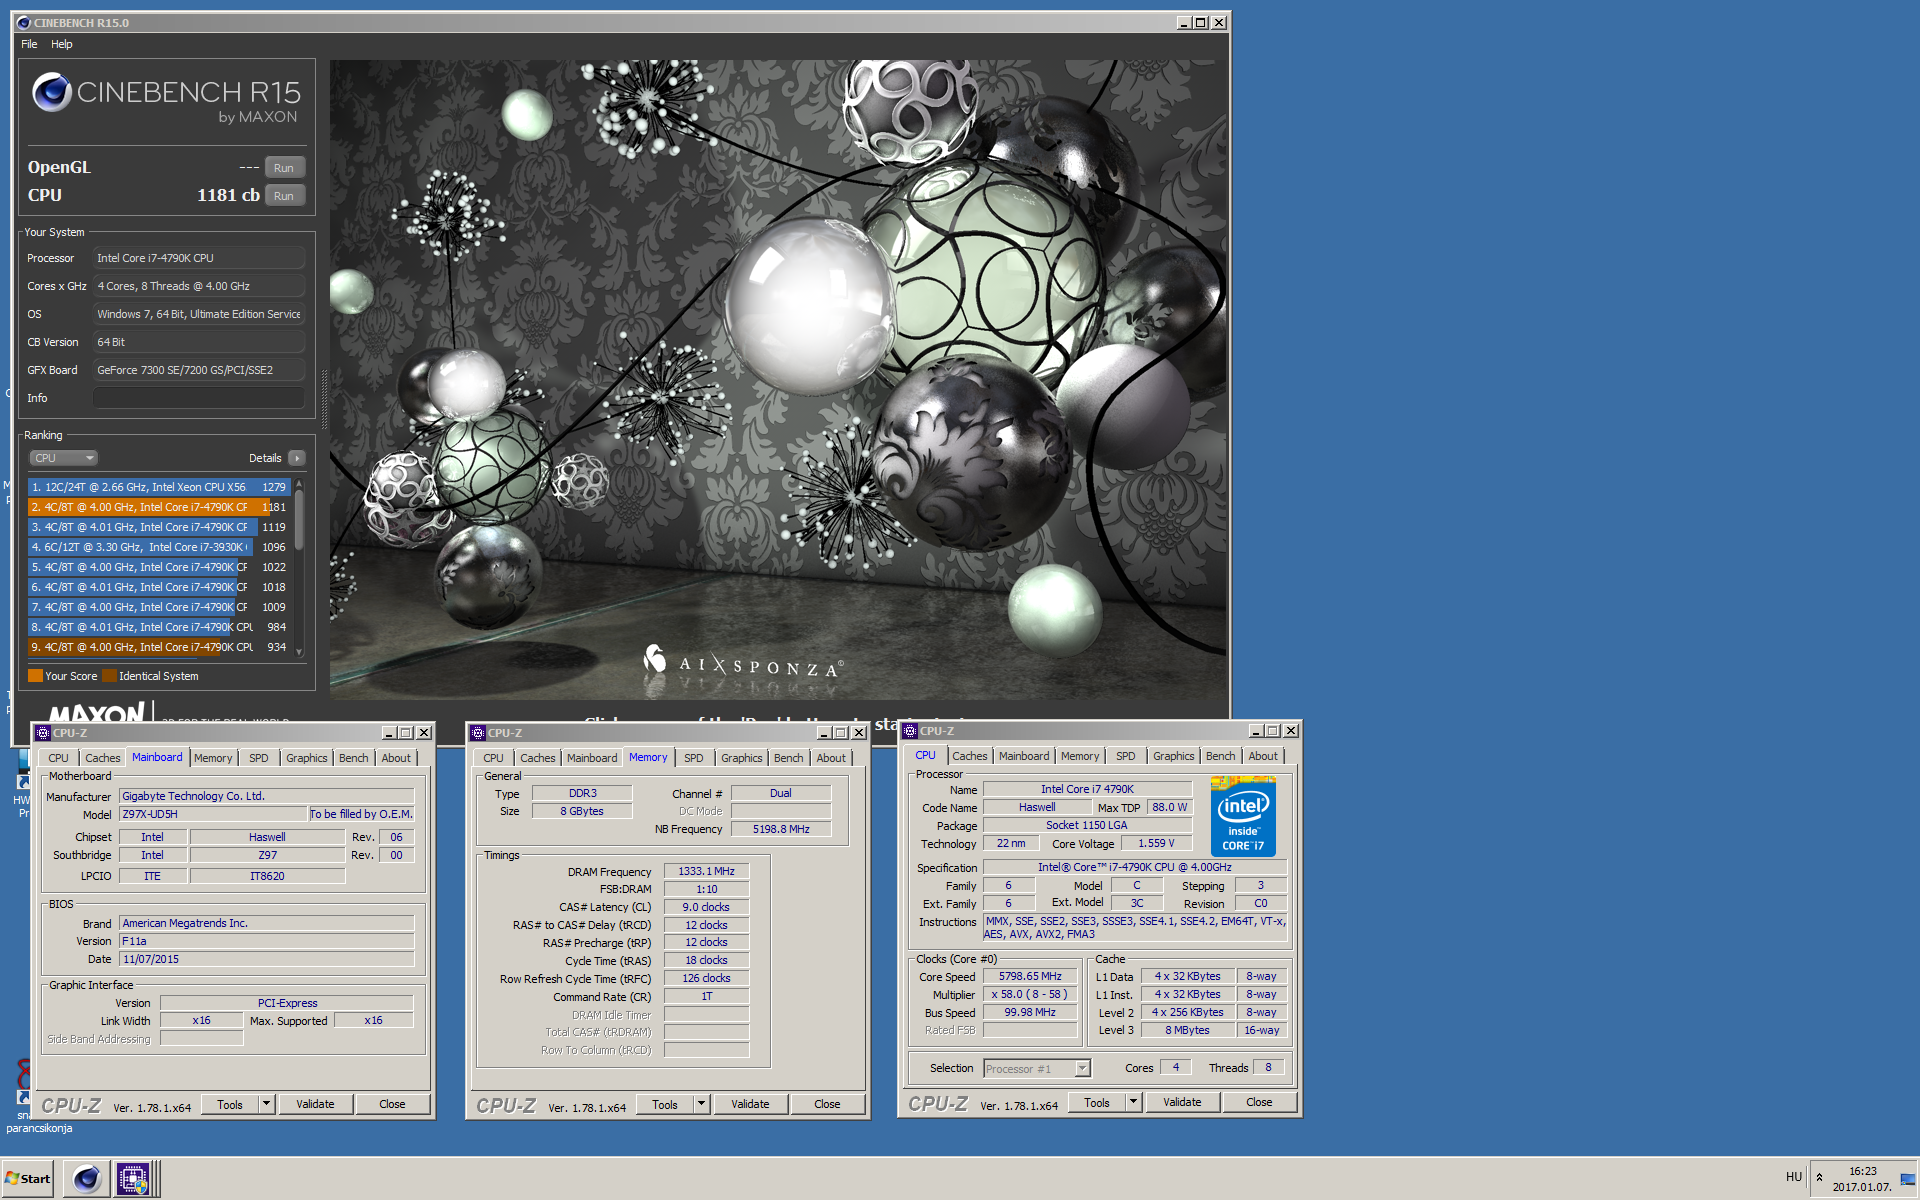Click Validate in Memory CPU-Z window
This screenshot has width=1920, height=1200.
point(750,1104)
